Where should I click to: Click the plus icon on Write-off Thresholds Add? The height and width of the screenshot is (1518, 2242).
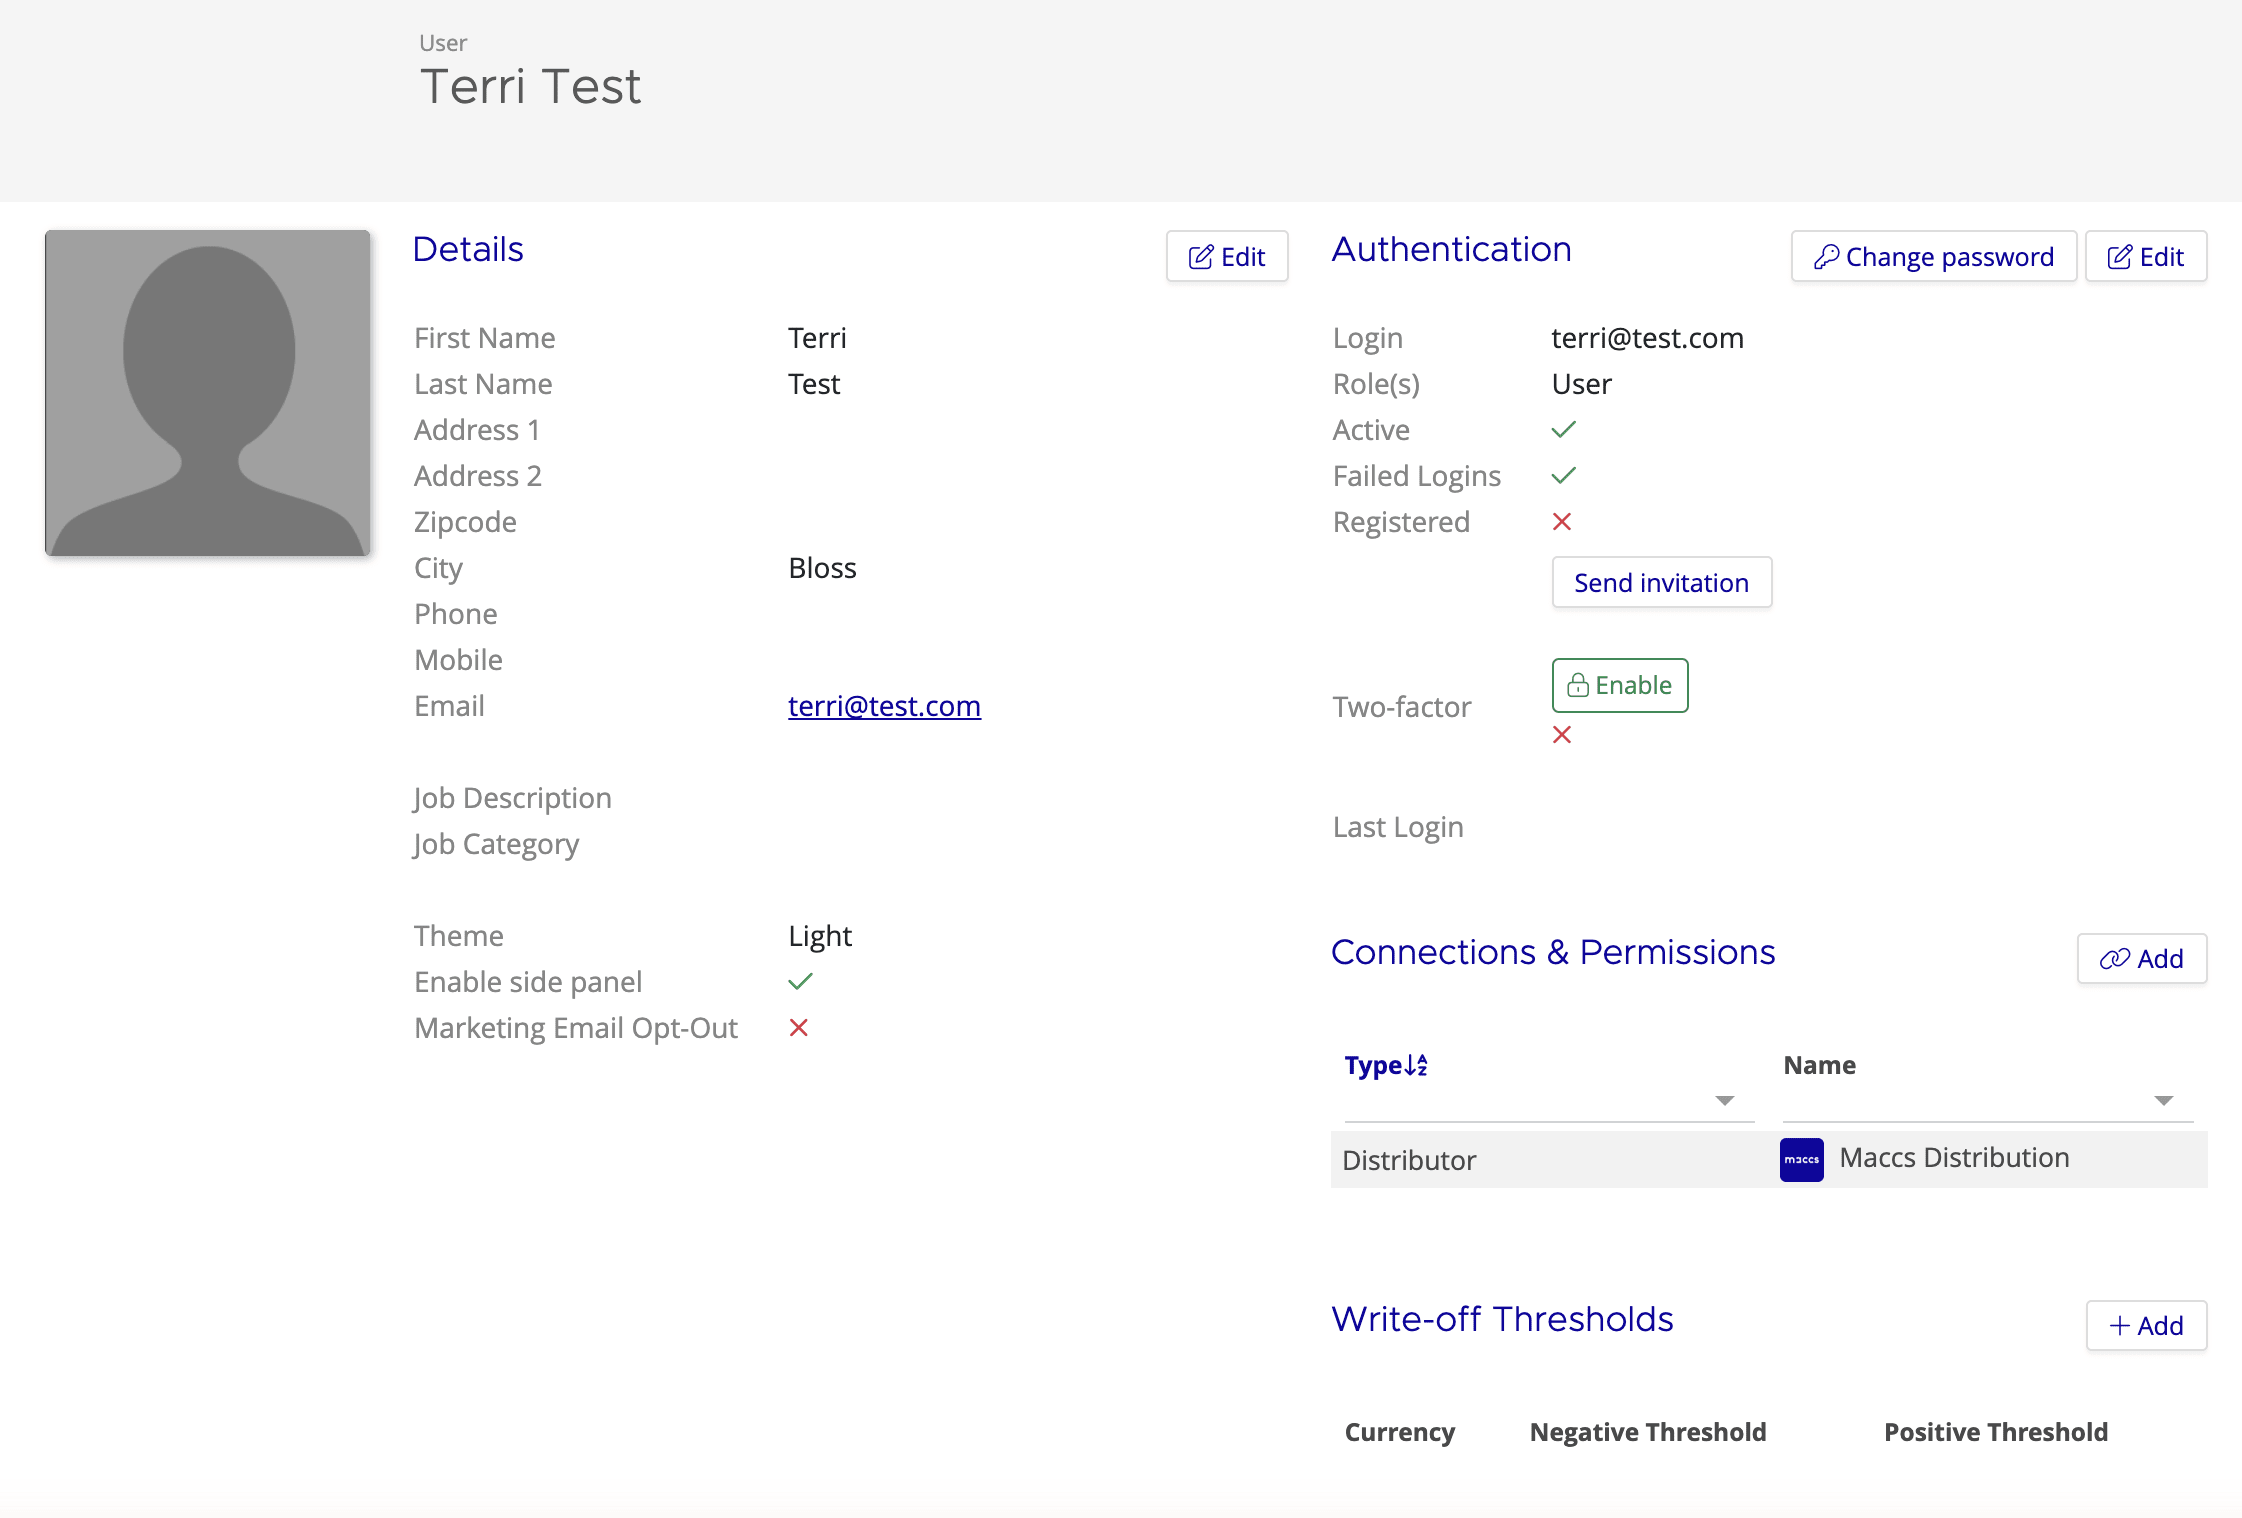point(2118,1325)
